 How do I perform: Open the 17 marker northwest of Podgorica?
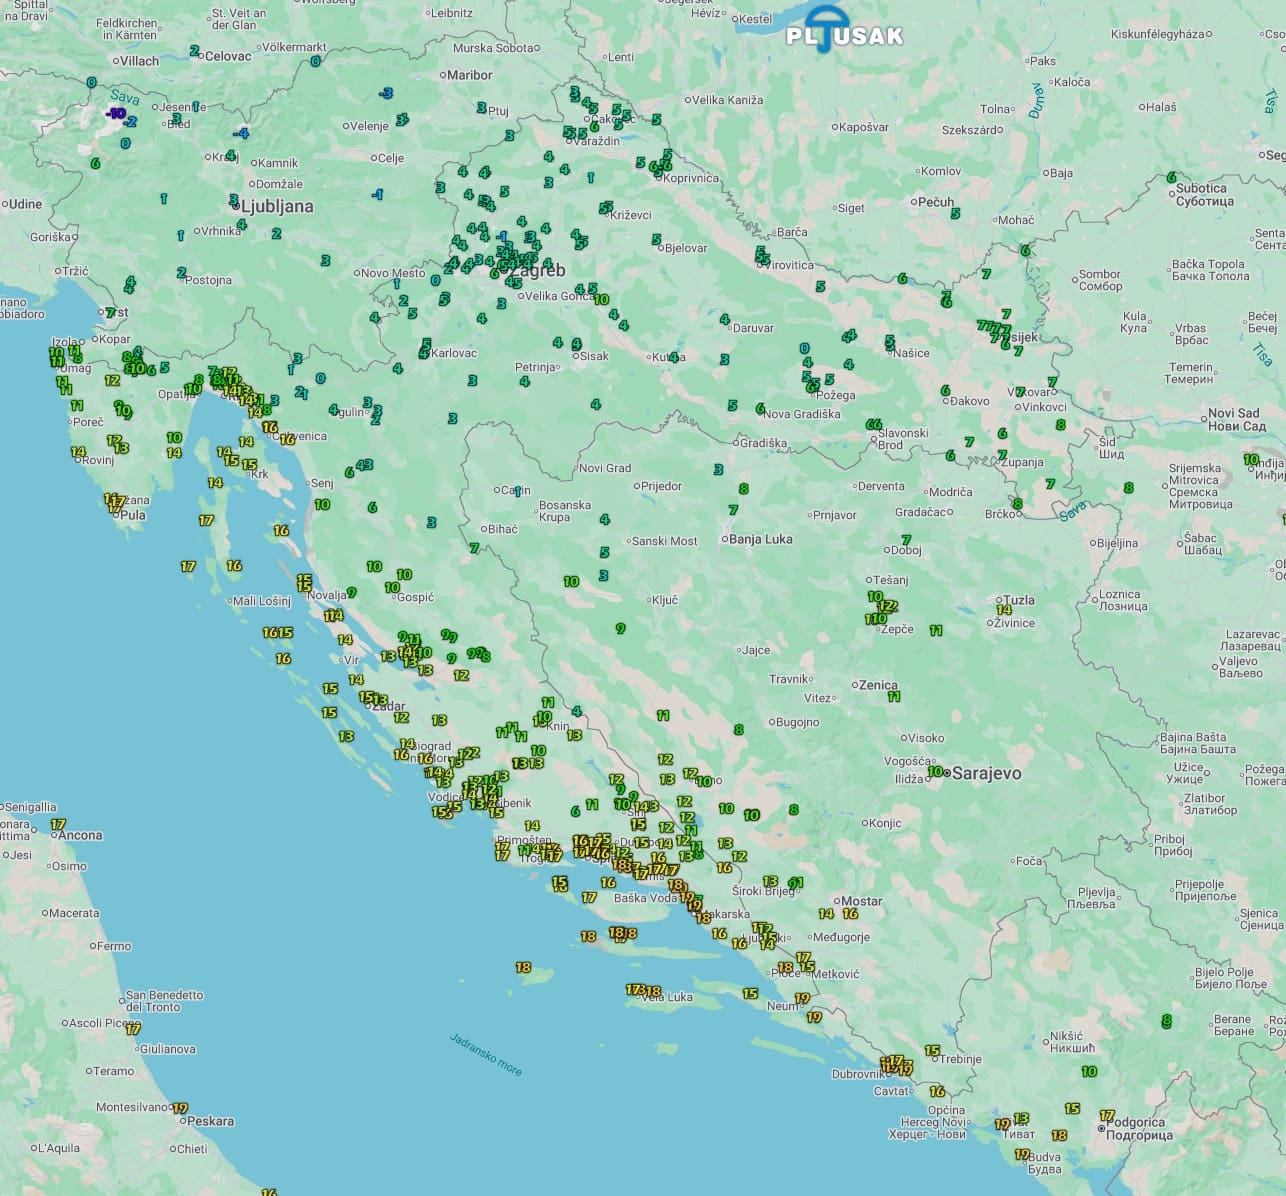1106,1115
